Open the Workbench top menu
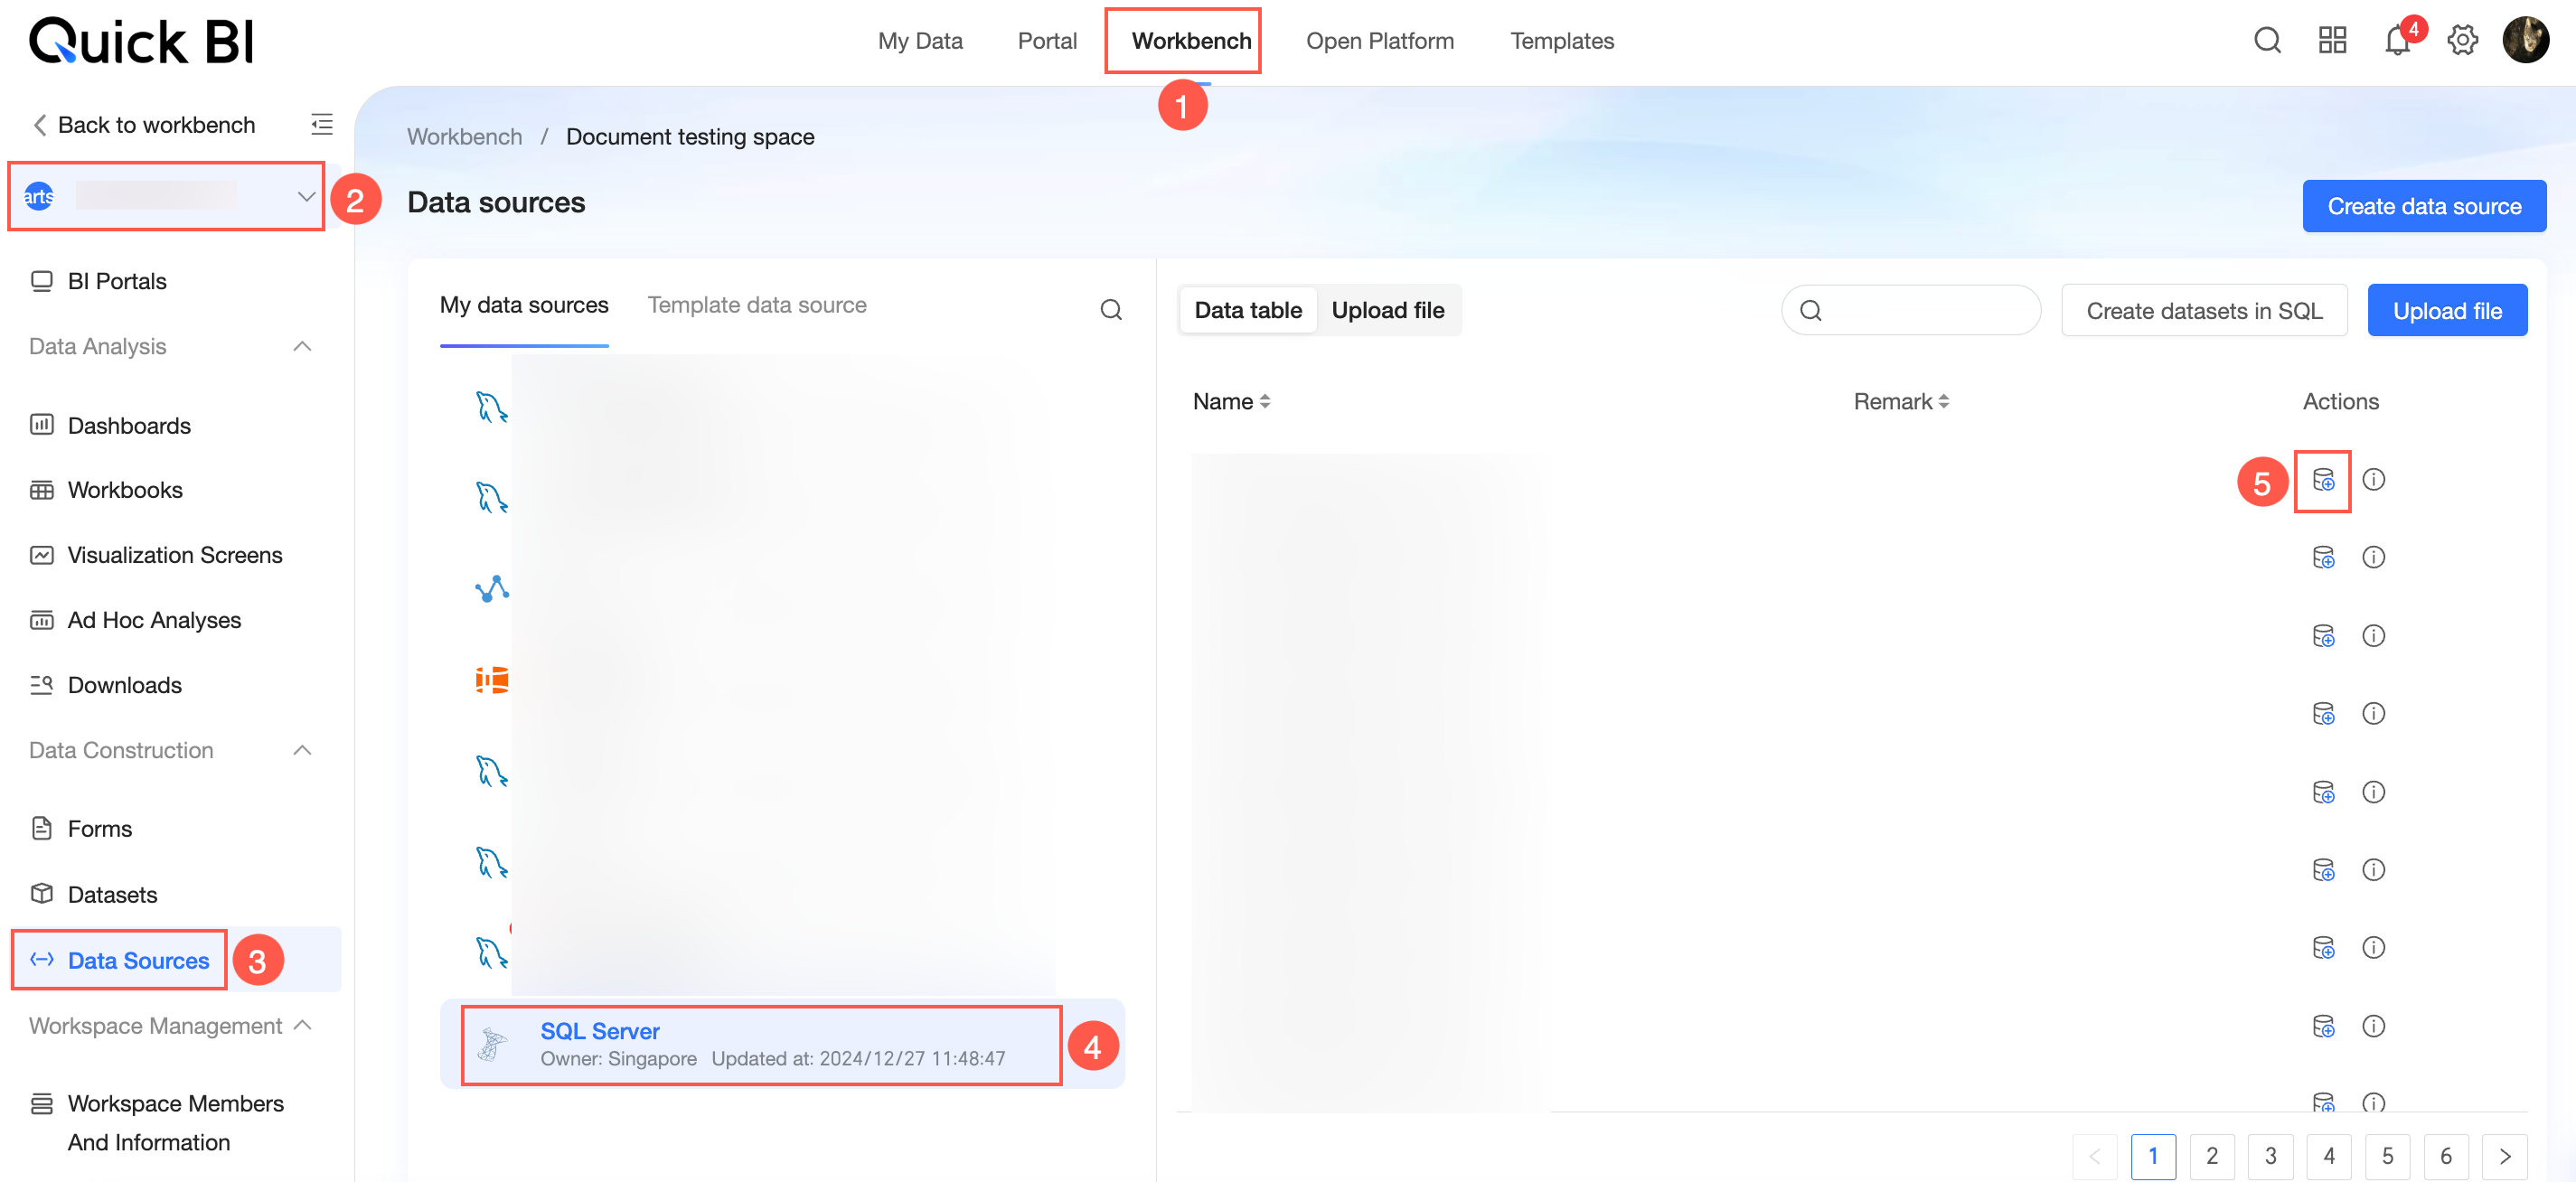Image resolution: width=2576 pixels, height=1182 pixels. tap(1191, 41)
